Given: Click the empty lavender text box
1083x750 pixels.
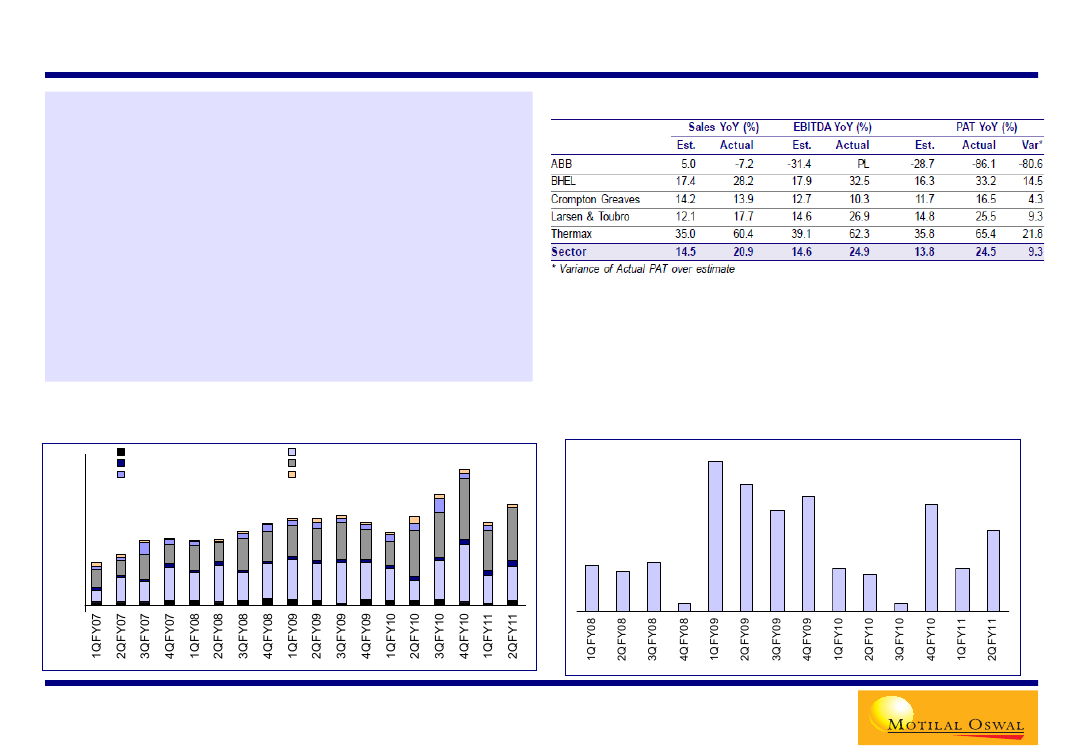Looking at the screenshot, I should point(288,237).
